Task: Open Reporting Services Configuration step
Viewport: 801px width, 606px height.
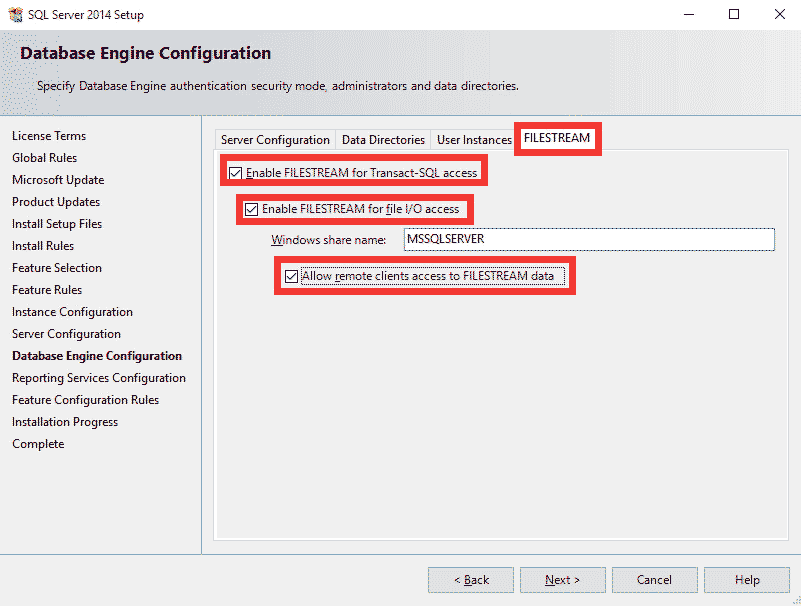Action: (99, 377)
